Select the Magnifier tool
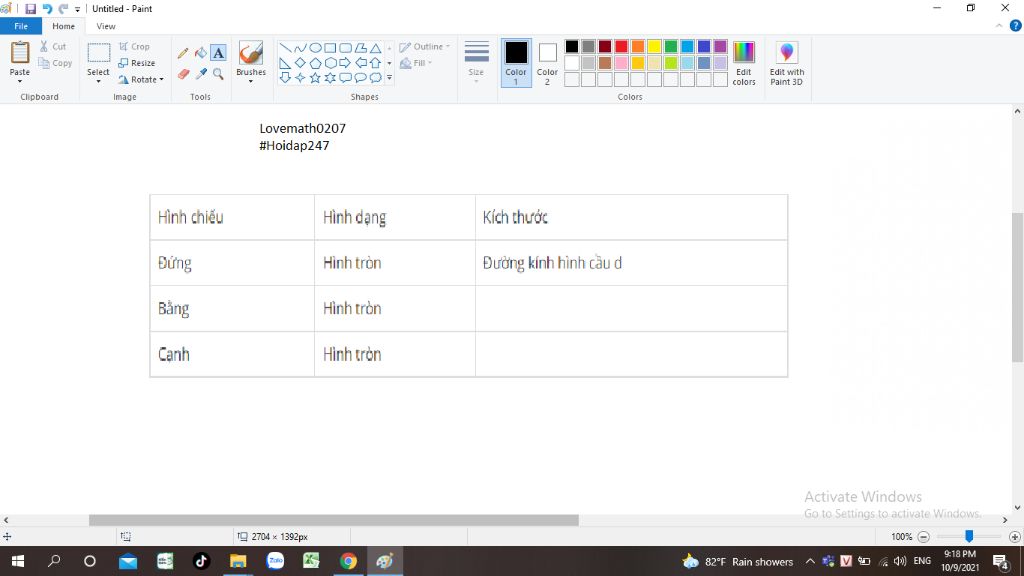This screenshot has width=1024, height=576. [x=218, y=74]
